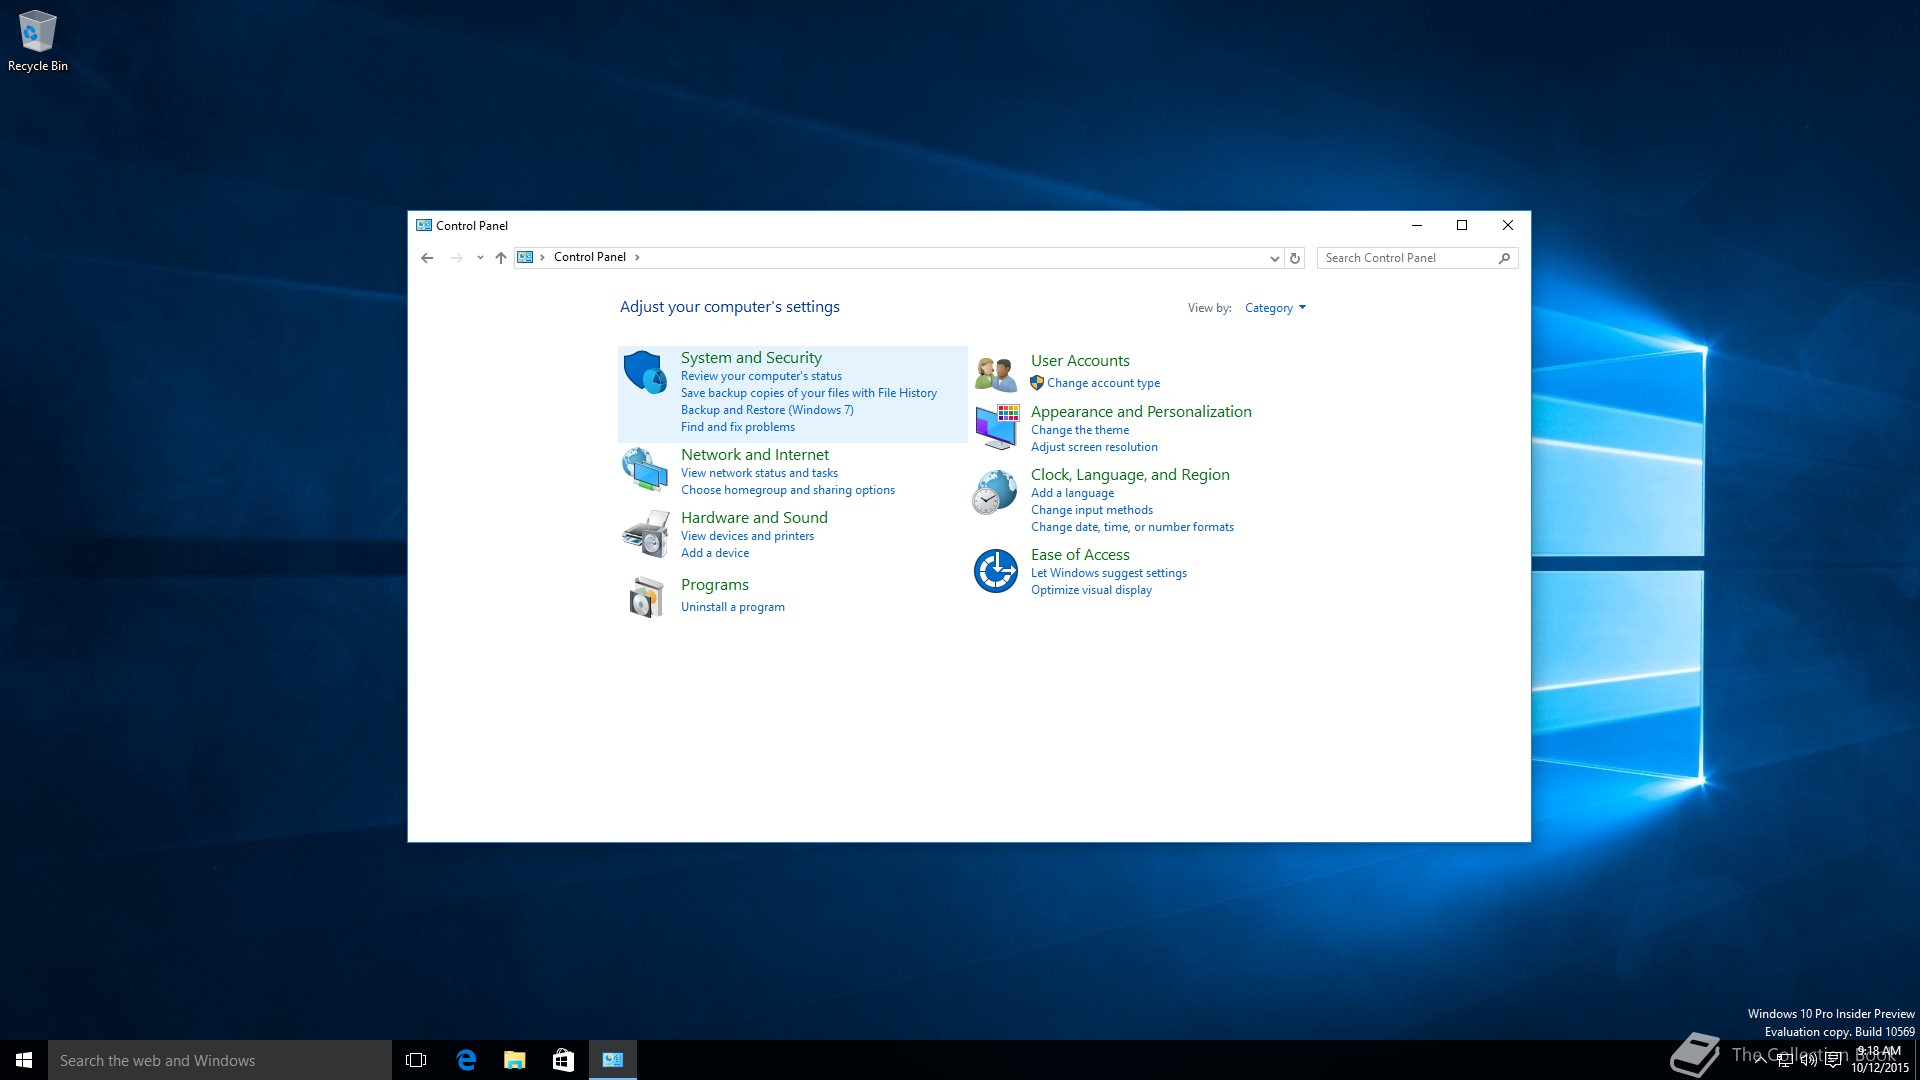1920x1080 pixels.
Task: Open Review your computer's status
Action: coord(761,376)
